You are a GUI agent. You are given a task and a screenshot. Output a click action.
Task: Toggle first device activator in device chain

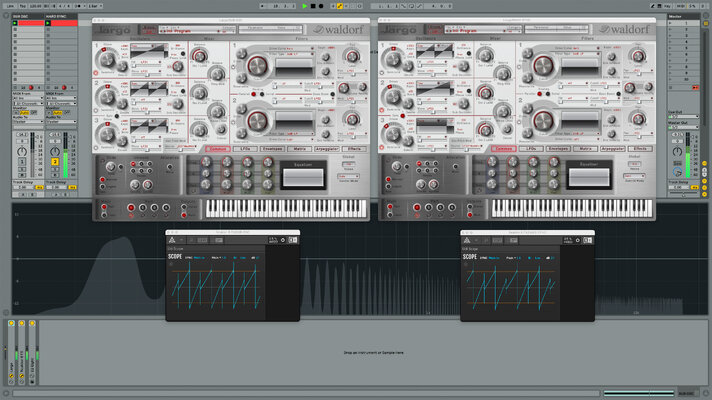pyautogui.click(x=11, y=323)
